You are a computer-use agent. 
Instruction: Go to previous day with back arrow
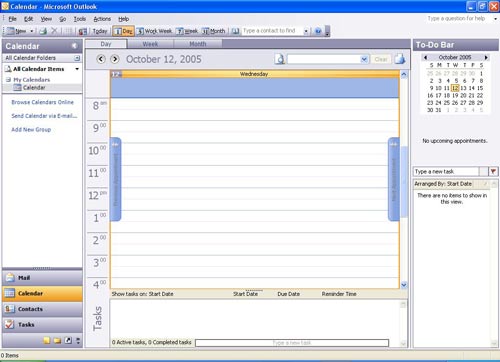101,59
